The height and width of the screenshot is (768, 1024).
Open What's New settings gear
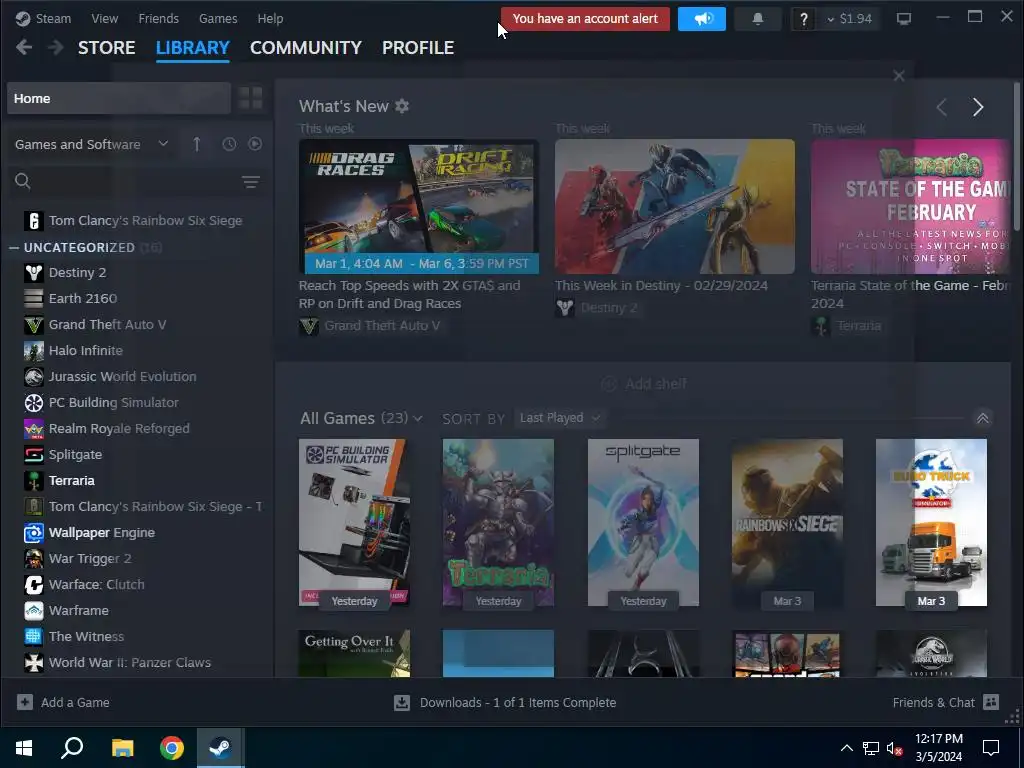[x=402, y=106]
